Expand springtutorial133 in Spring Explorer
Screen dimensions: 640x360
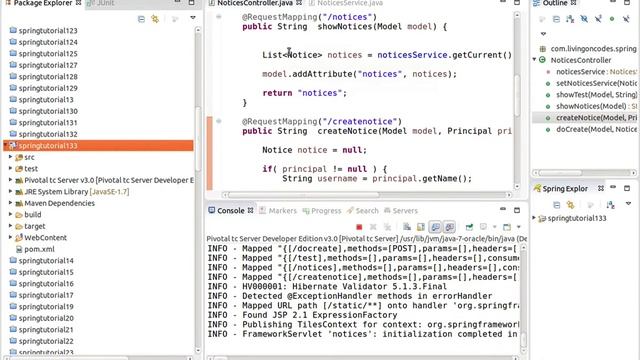click(x=534, y=218)
